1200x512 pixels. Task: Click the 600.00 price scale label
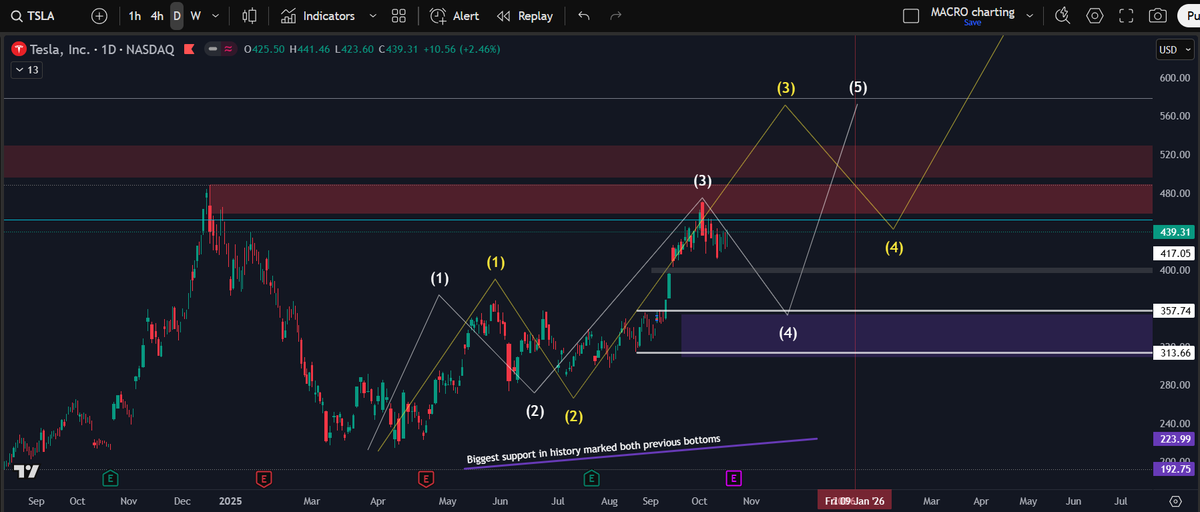(x=1174, y=78)
